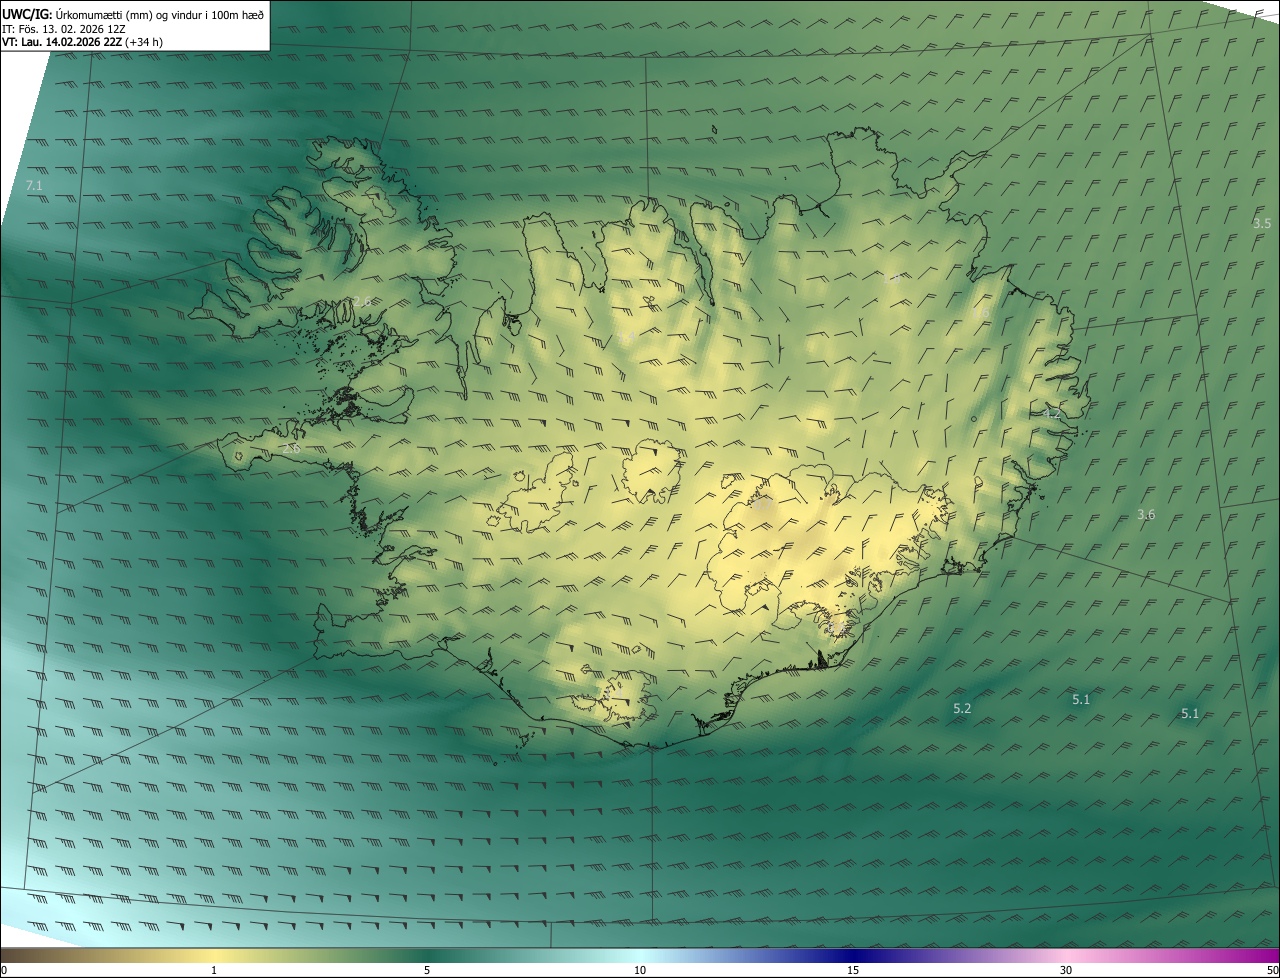Viewport: 1280px width, 978px height.
Task: Click the color scale tick labeled 5
Action: click(427, 970)
